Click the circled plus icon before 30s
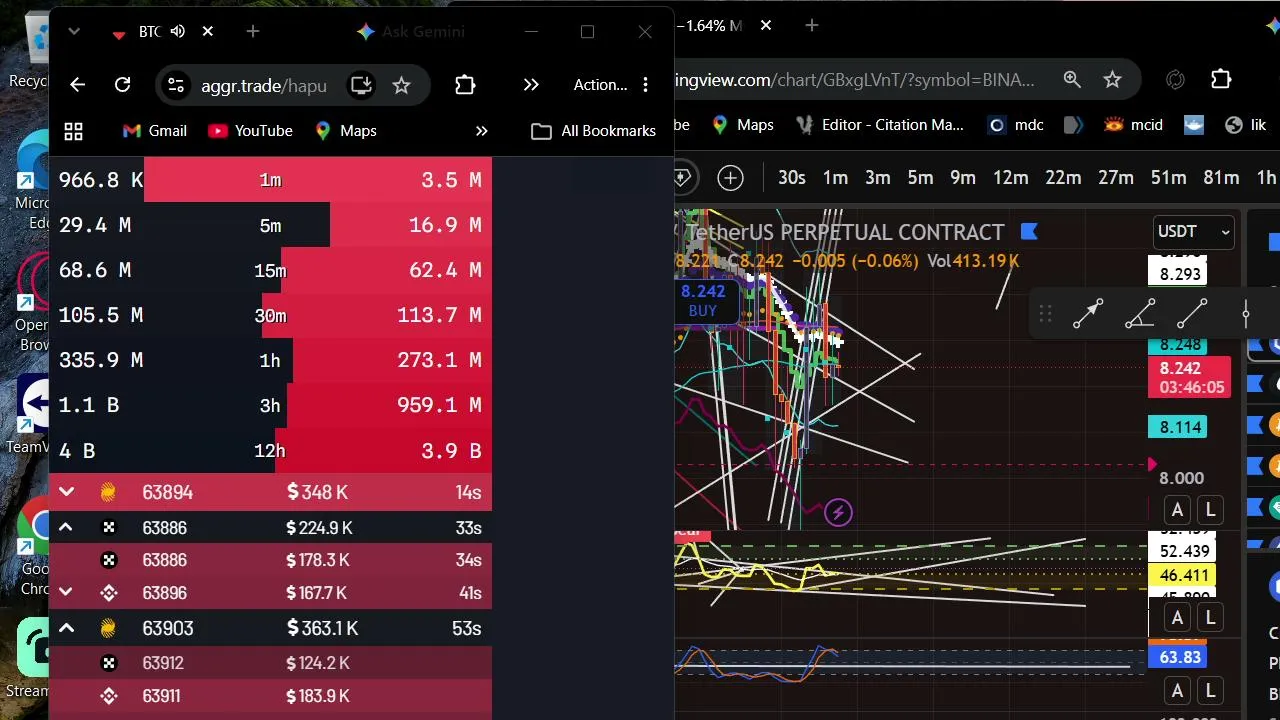The height and width of the screenshot is (720, 1280). (x=731, y=178)
